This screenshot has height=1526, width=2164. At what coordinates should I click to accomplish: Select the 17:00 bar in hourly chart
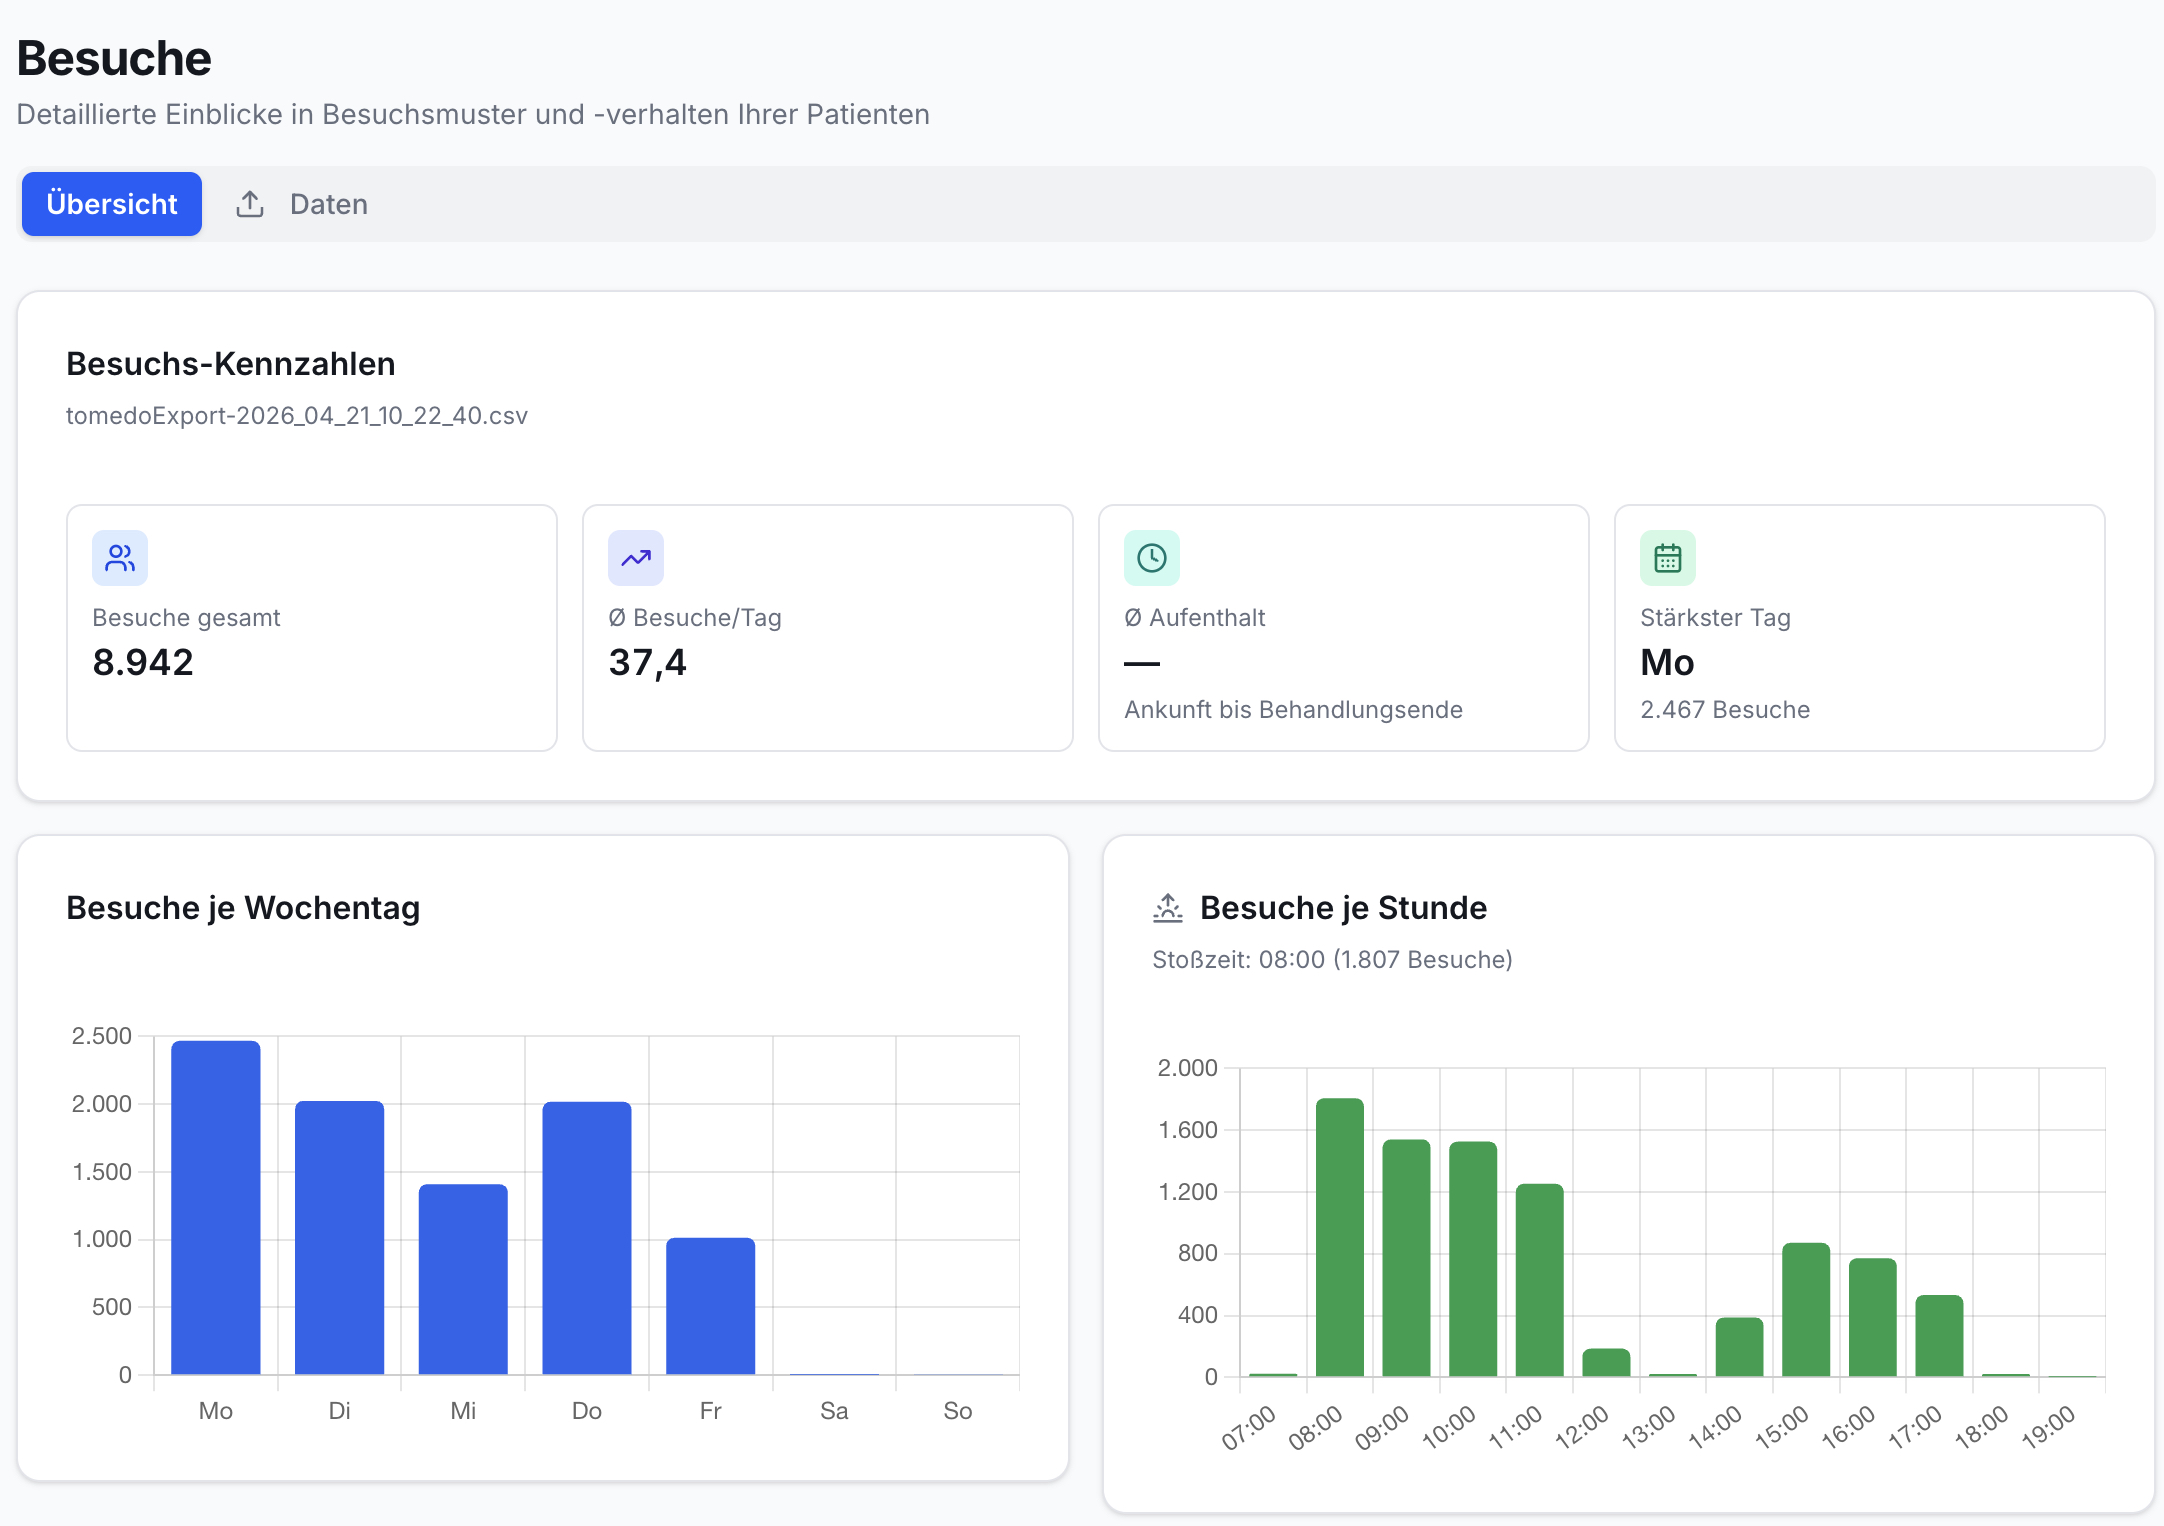coord(1940,1336)
